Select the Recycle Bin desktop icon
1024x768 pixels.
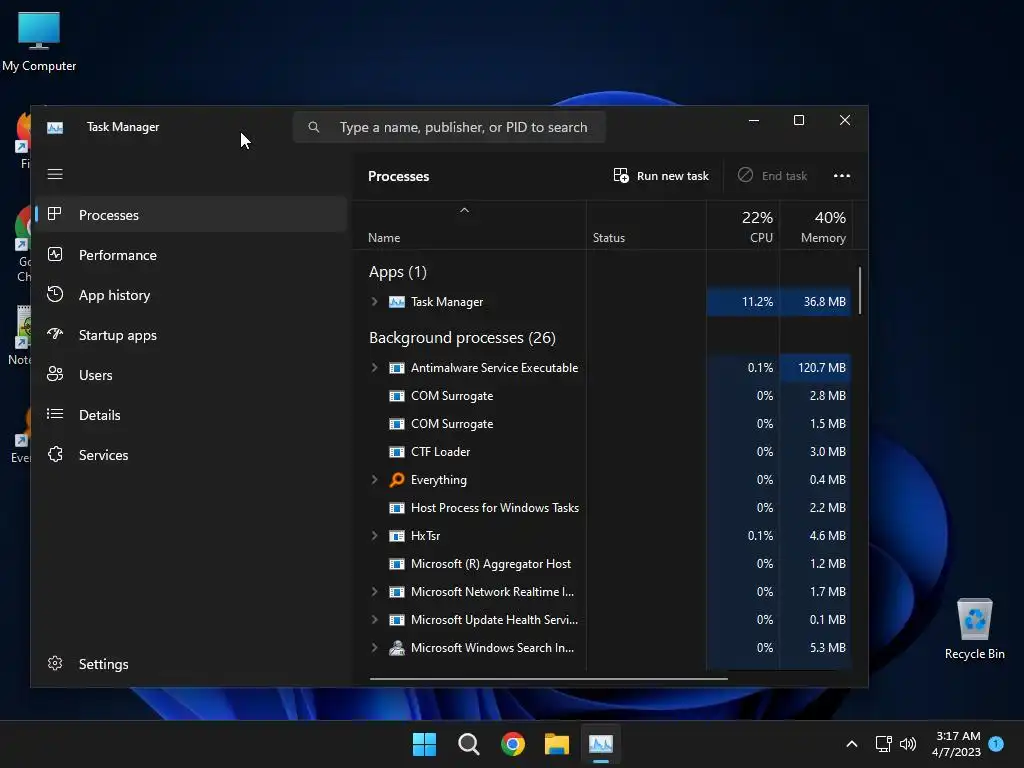[974, 629]
